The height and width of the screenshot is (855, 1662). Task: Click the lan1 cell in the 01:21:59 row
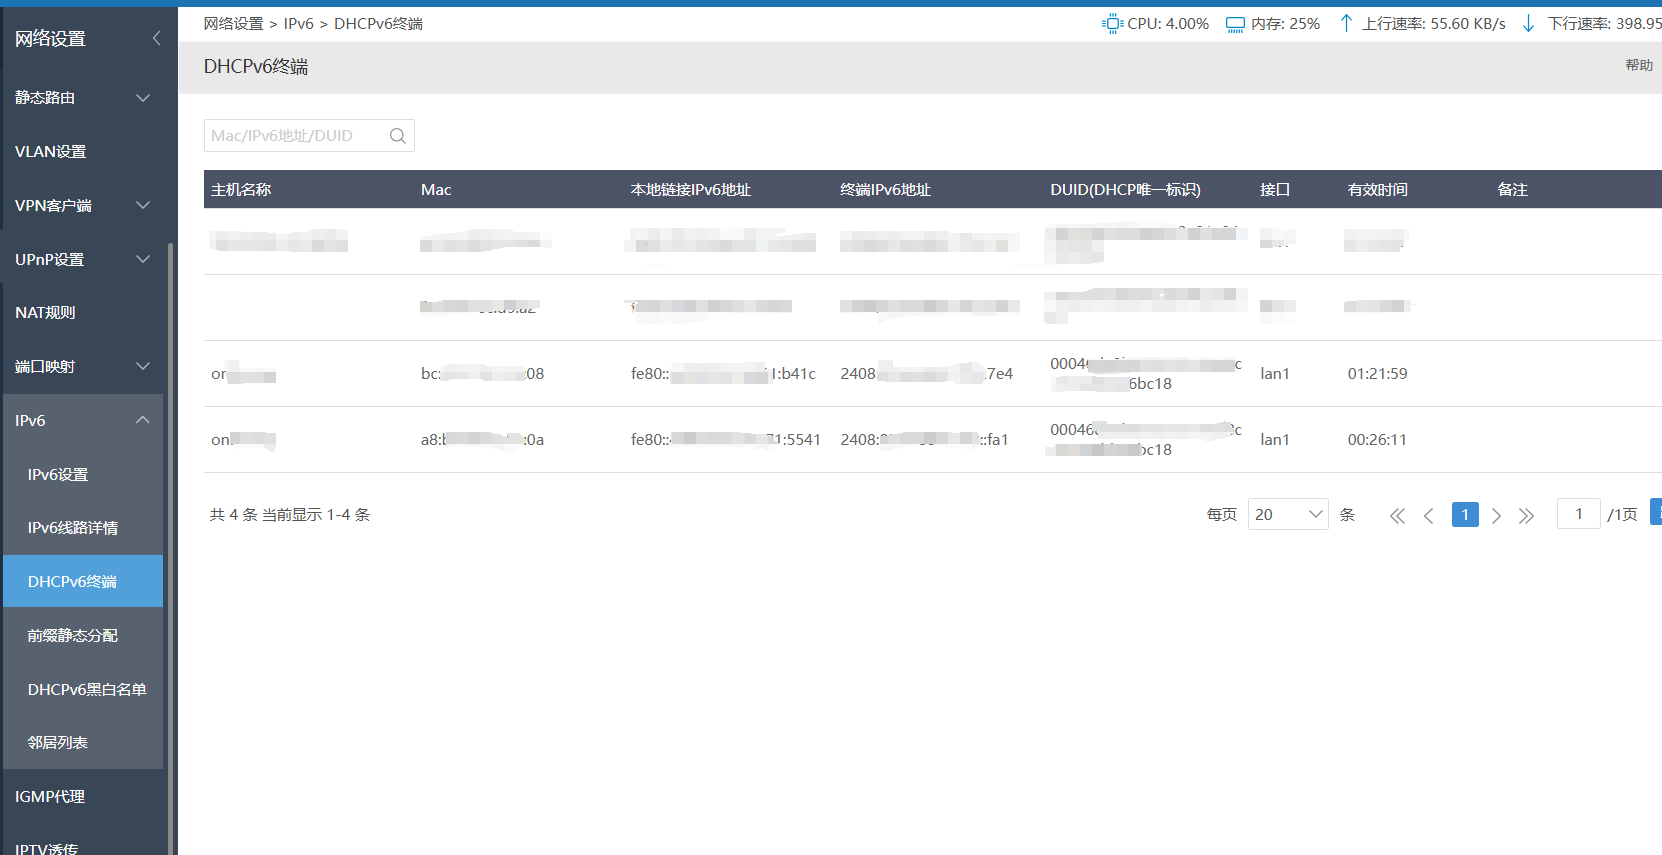click(1275, 373)
